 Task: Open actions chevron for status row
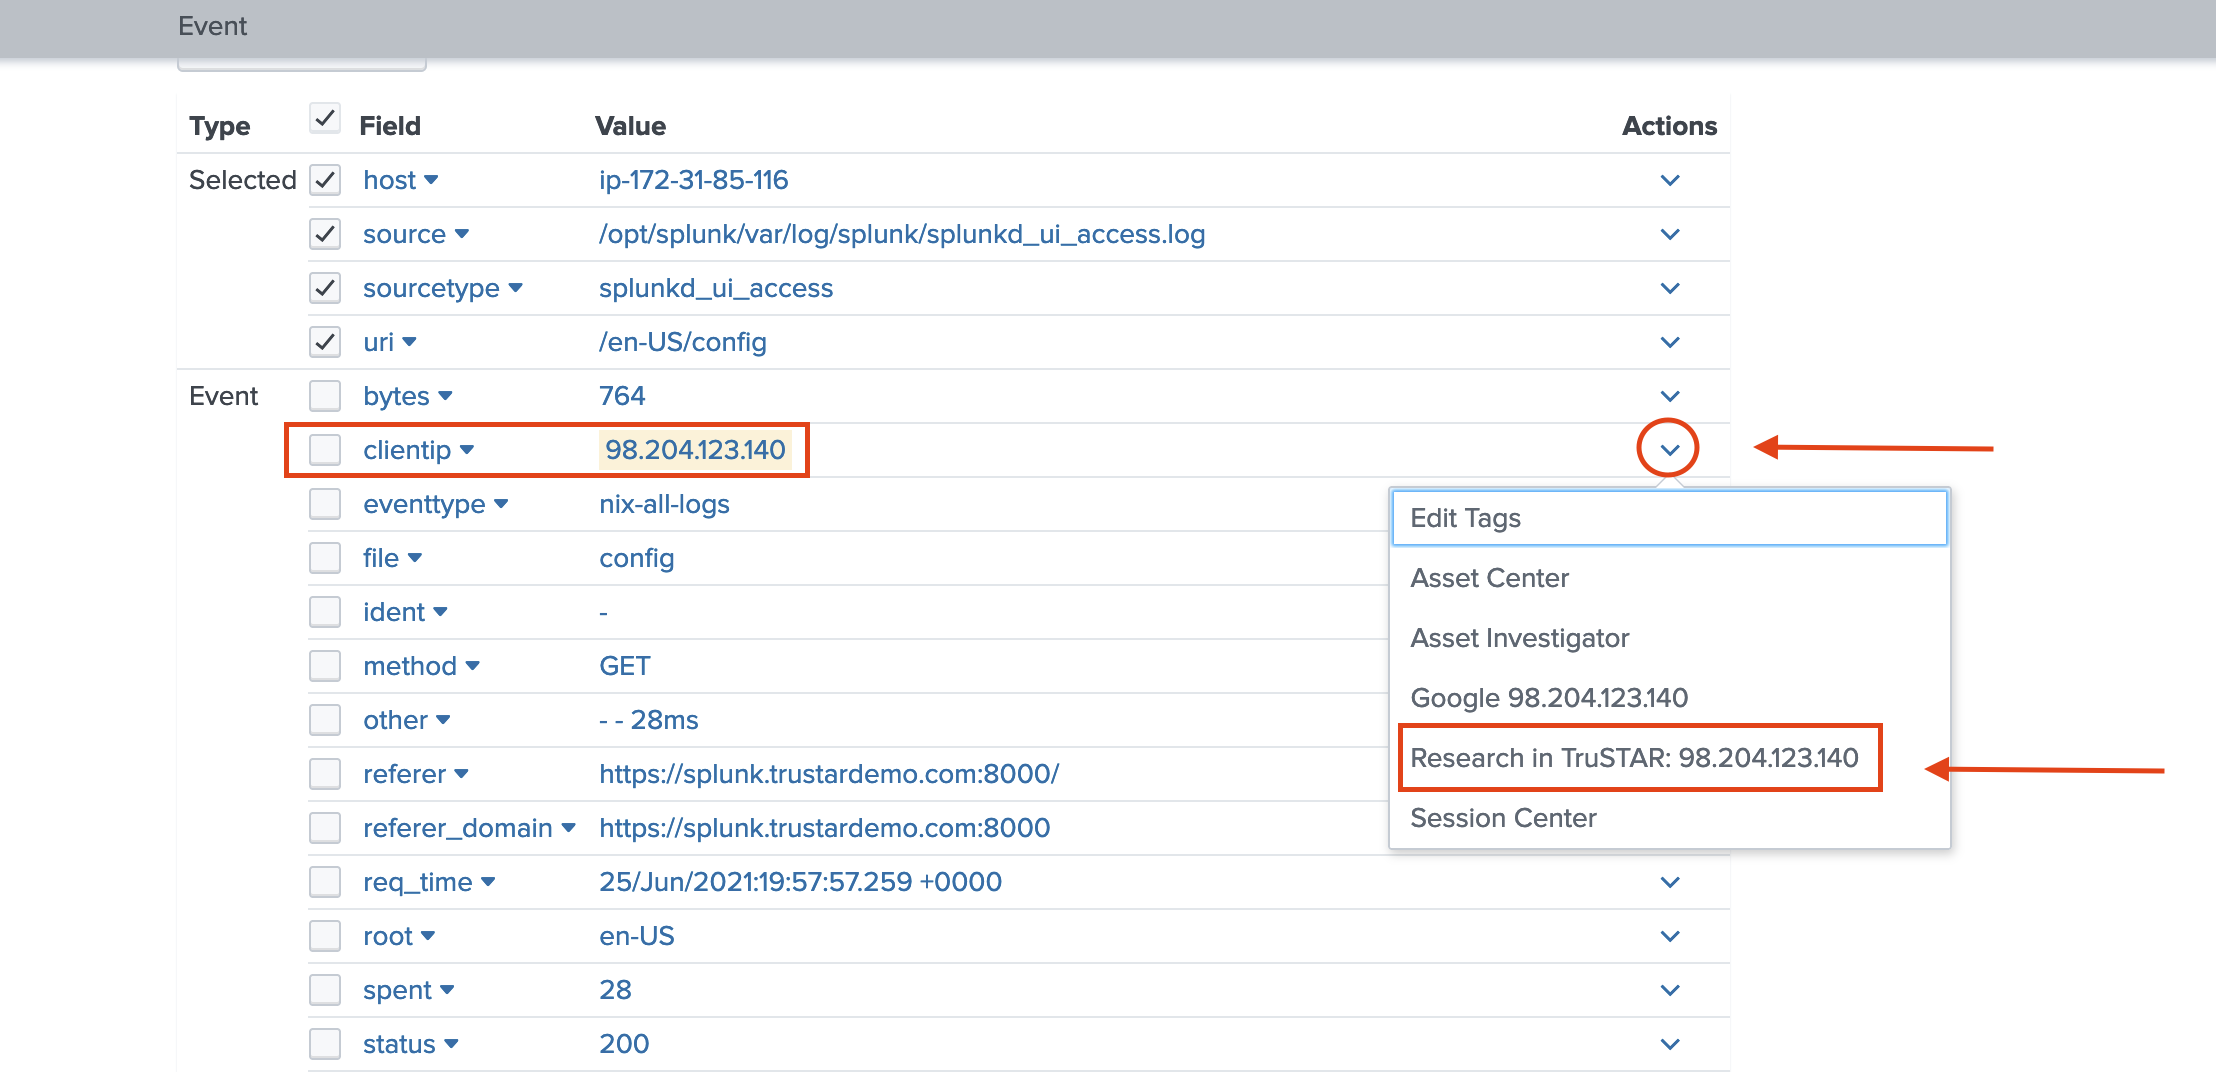point(1670,1045)
